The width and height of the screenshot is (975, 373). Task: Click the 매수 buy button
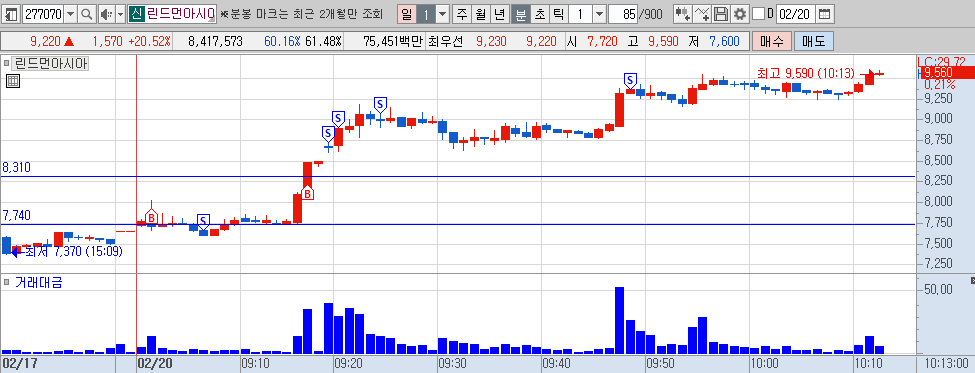pyautogui.click(x=772, y=42)
